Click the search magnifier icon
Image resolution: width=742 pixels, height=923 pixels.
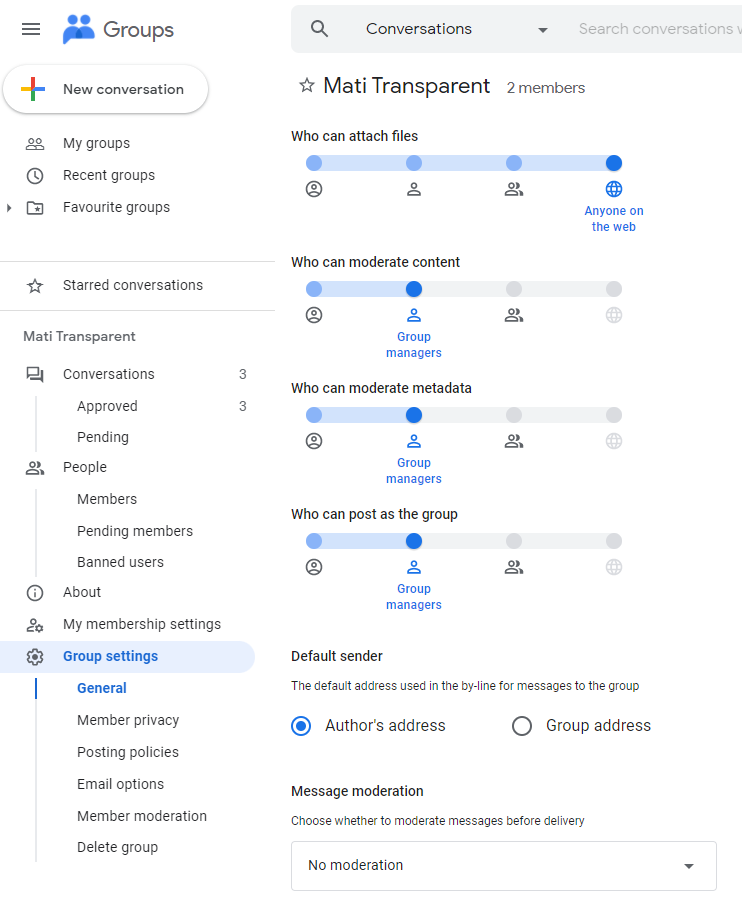coord(319,29)
